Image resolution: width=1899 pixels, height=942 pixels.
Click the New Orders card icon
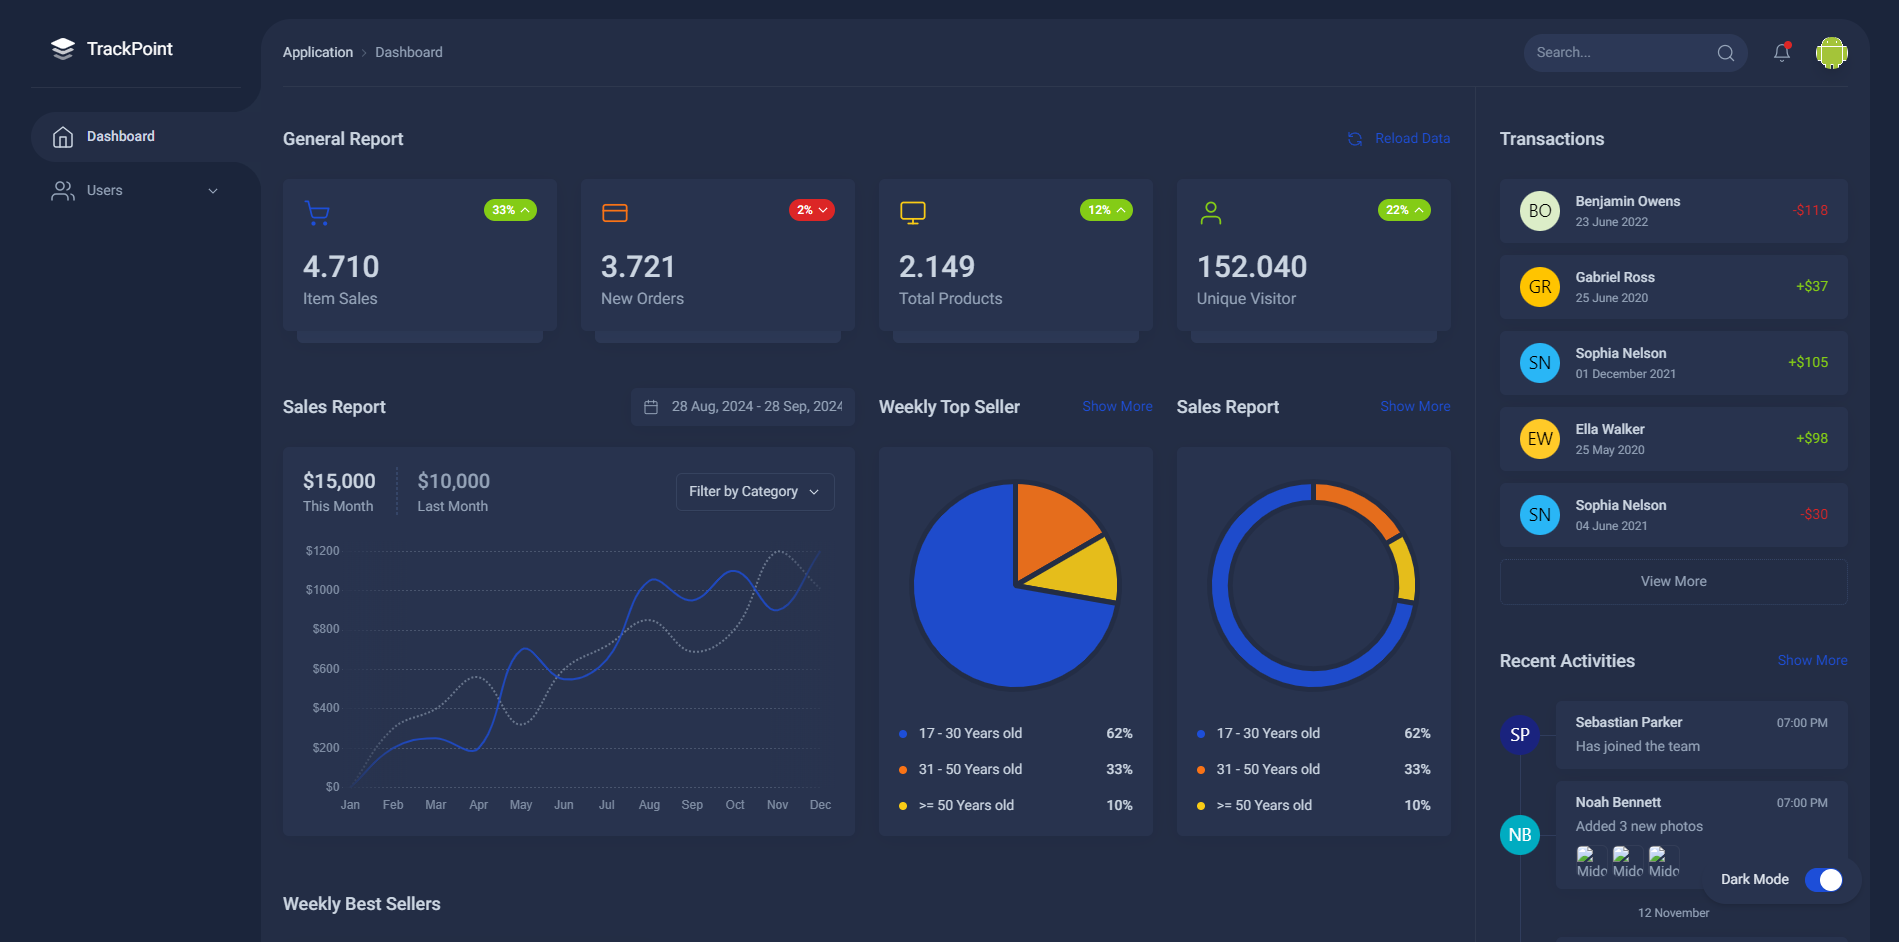615,213
